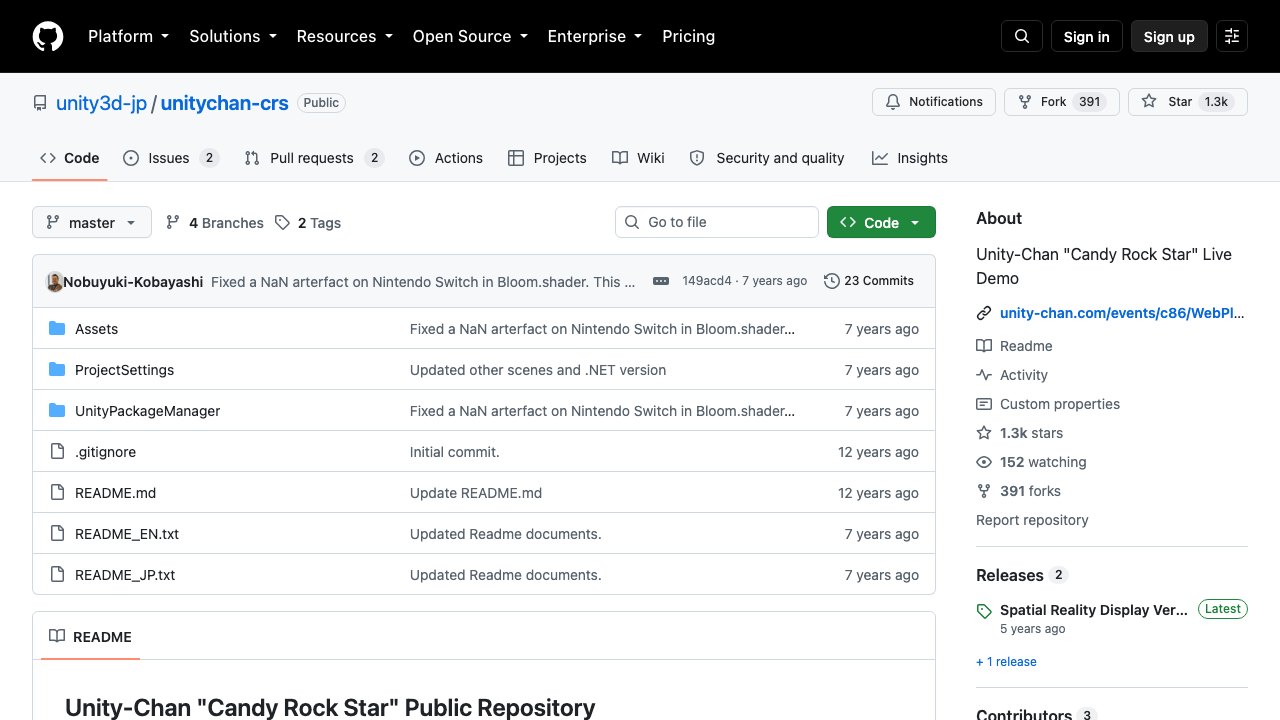The height and width of the screenshot is (720, 1280).
Task: Expand the Platform dropdown menu
Action: coord(128,36)
